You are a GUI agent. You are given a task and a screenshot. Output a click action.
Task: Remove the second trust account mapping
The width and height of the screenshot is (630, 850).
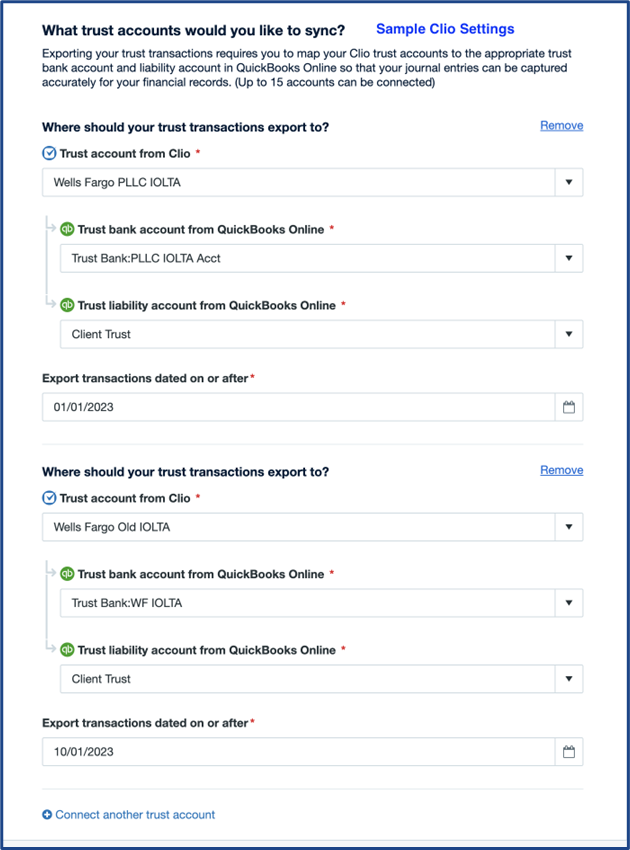pos(561,470)
